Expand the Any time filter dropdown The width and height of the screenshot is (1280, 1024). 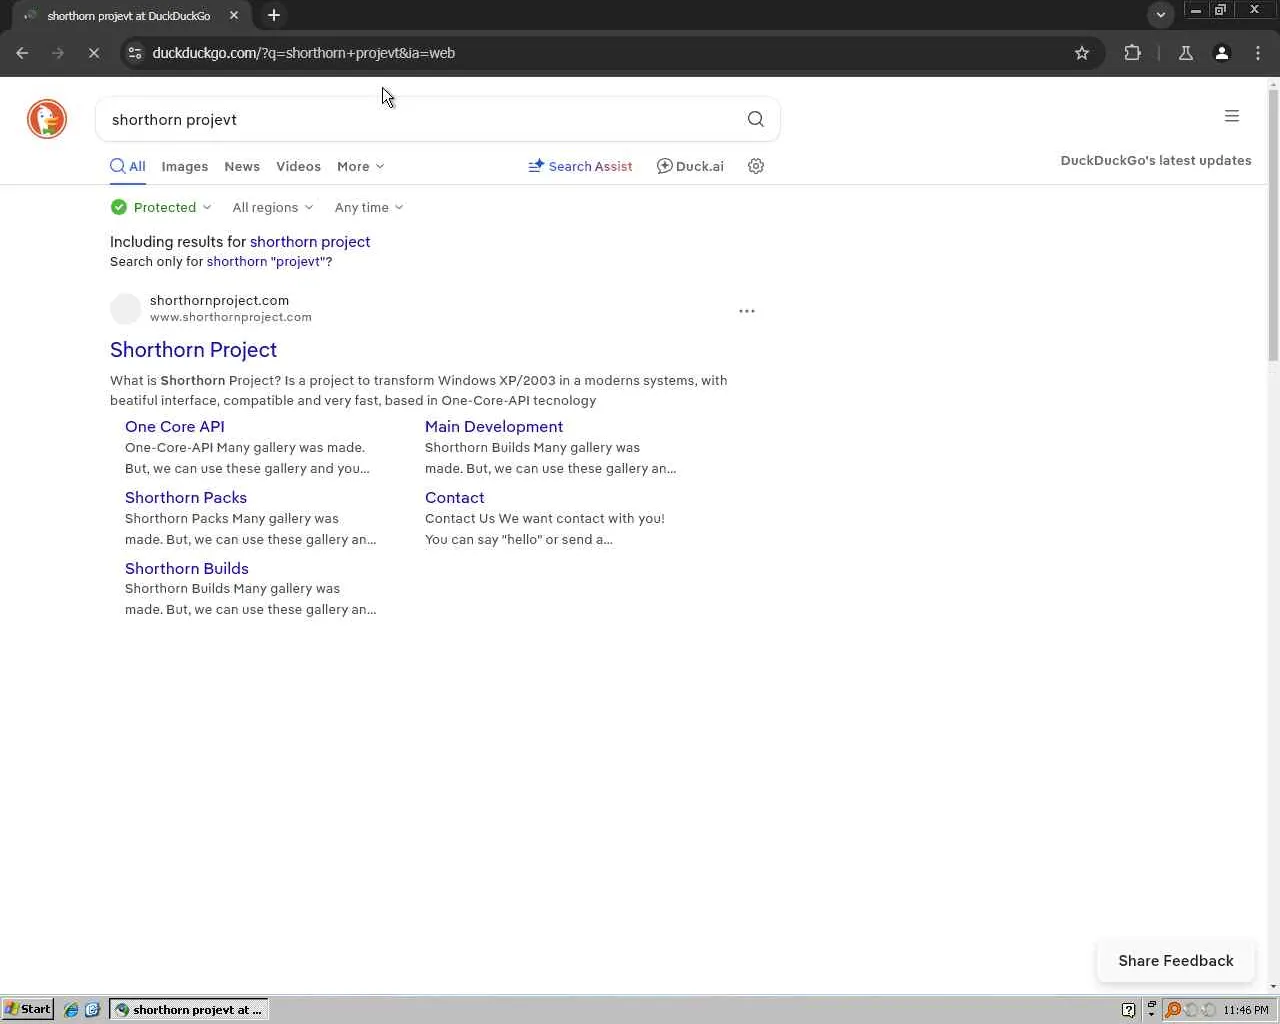369,207
